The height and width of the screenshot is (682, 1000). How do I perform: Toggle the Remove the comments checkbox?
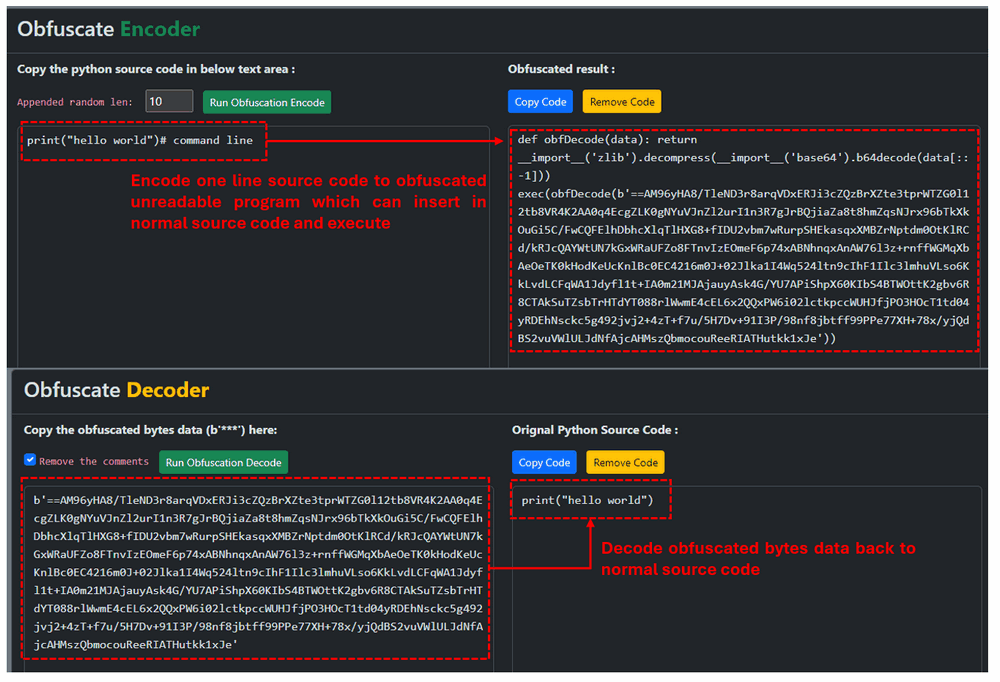[x=30, y=460]
